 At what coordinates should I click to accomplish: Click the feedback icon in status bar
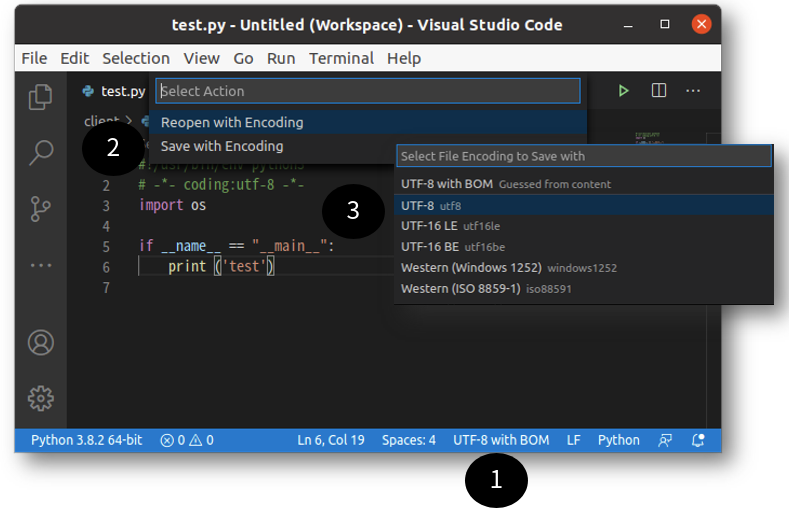[665, 440]
